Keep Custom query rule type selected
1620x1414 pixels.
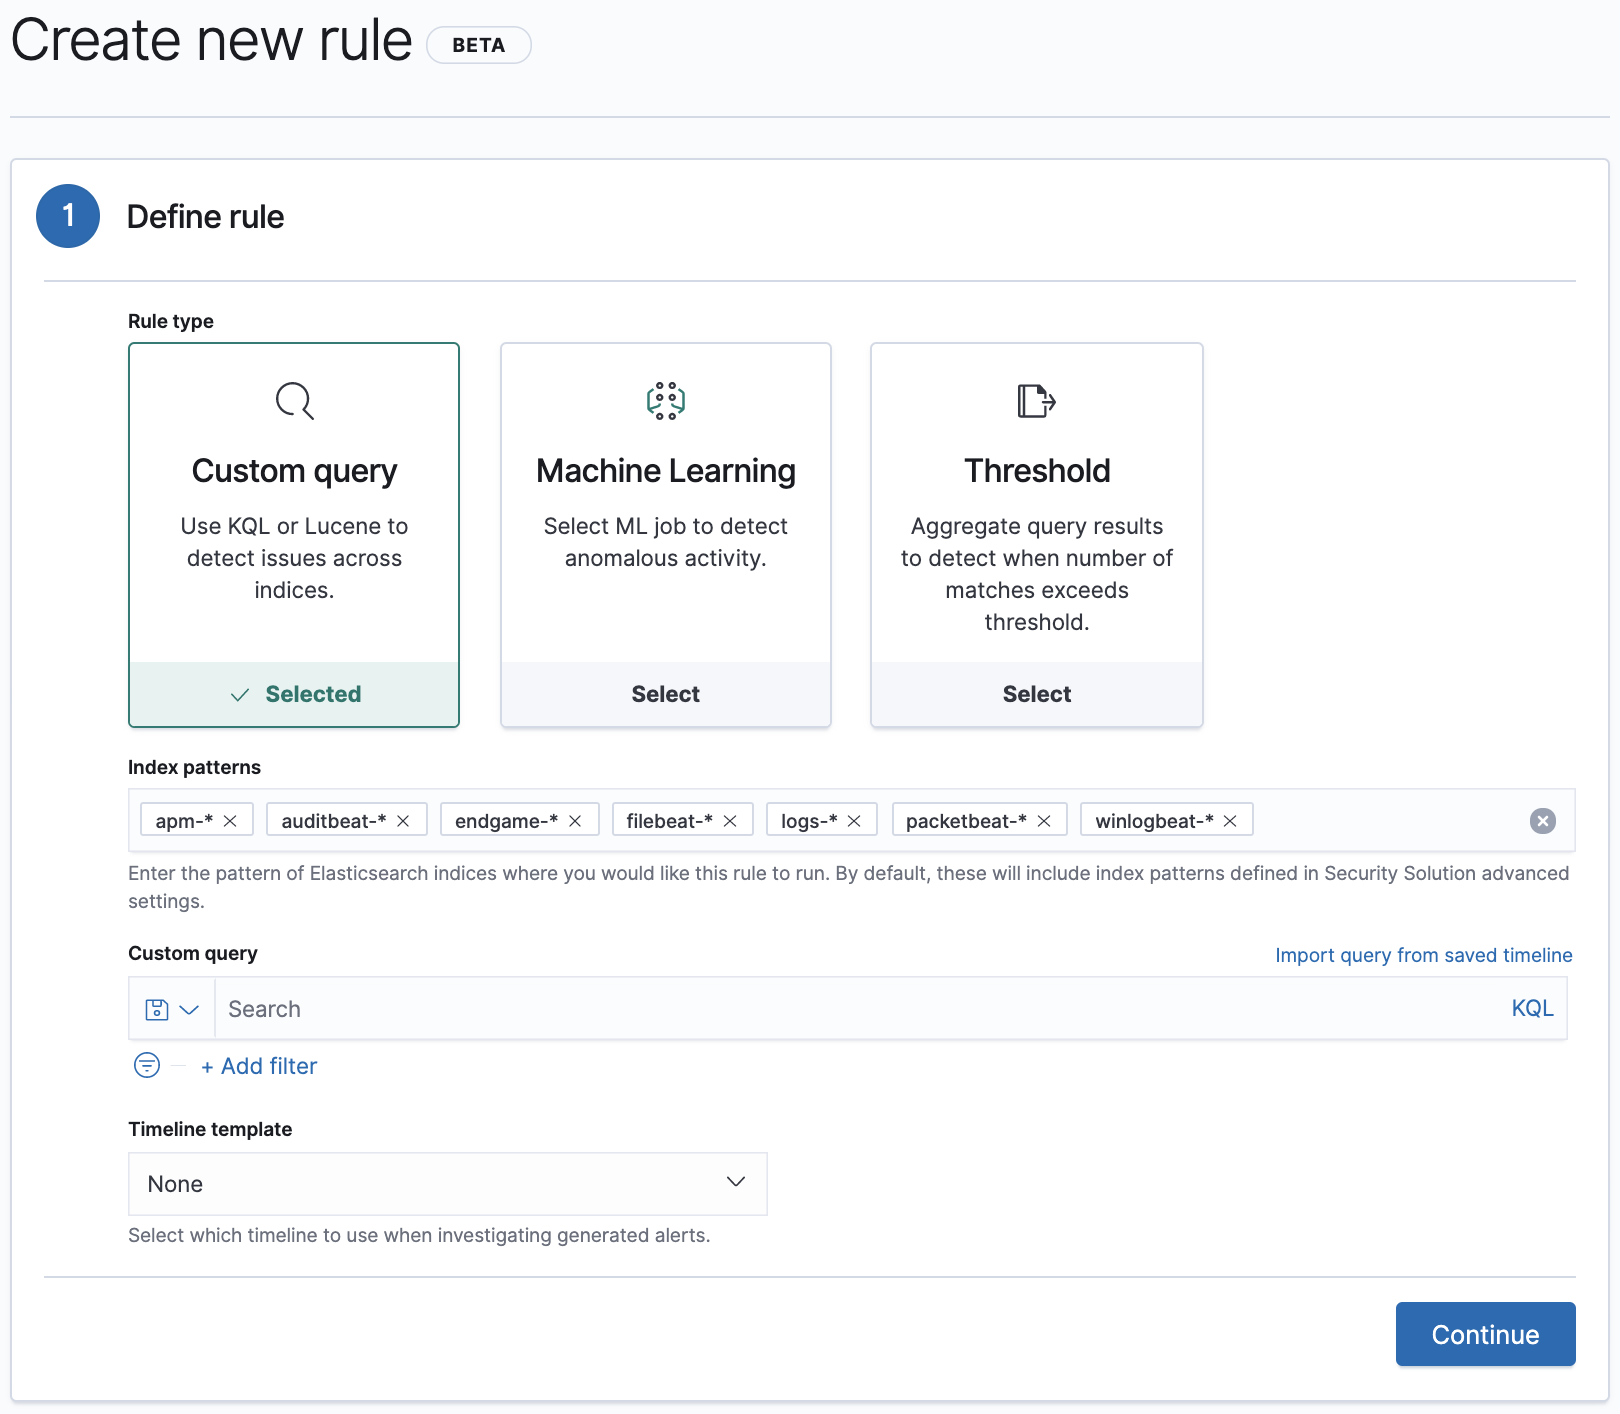coord(293,693)
